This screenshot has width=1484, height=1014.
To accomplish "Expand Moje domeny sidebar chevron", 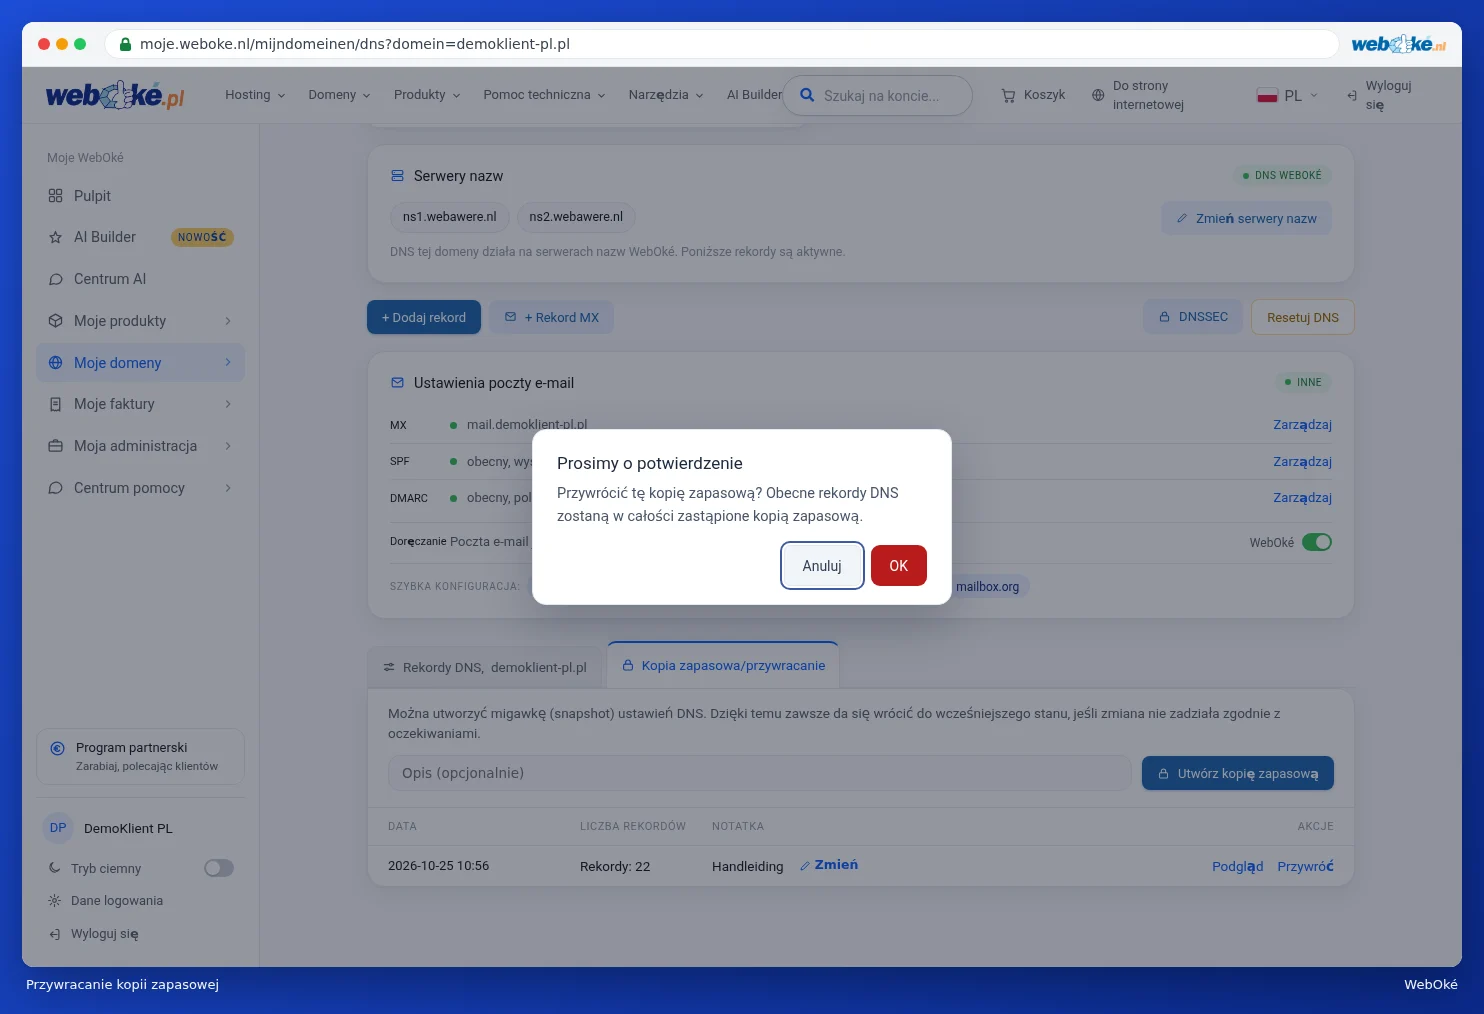I will [228, 362].
